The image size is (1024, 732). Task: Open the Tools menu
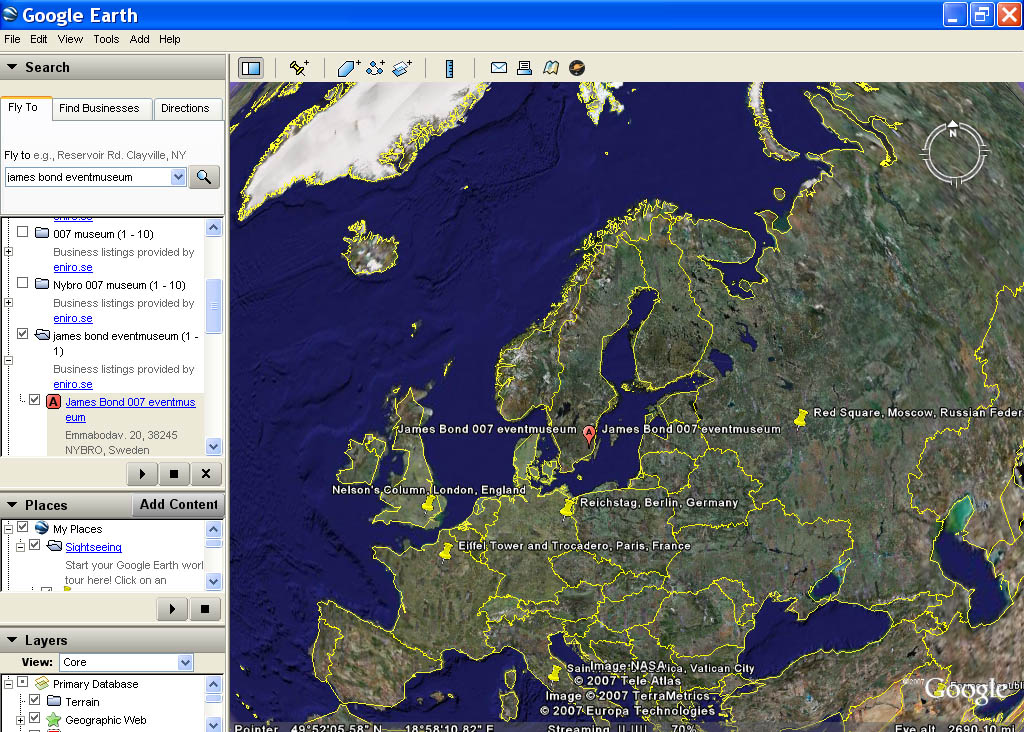(106, 39)
